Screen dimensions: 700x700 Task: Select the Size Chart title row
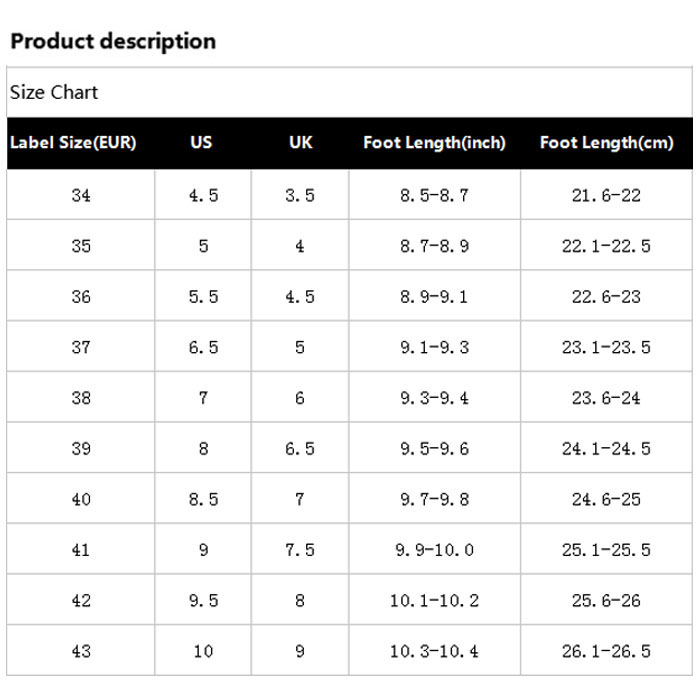pyautogui.click(x=350, y=92)
